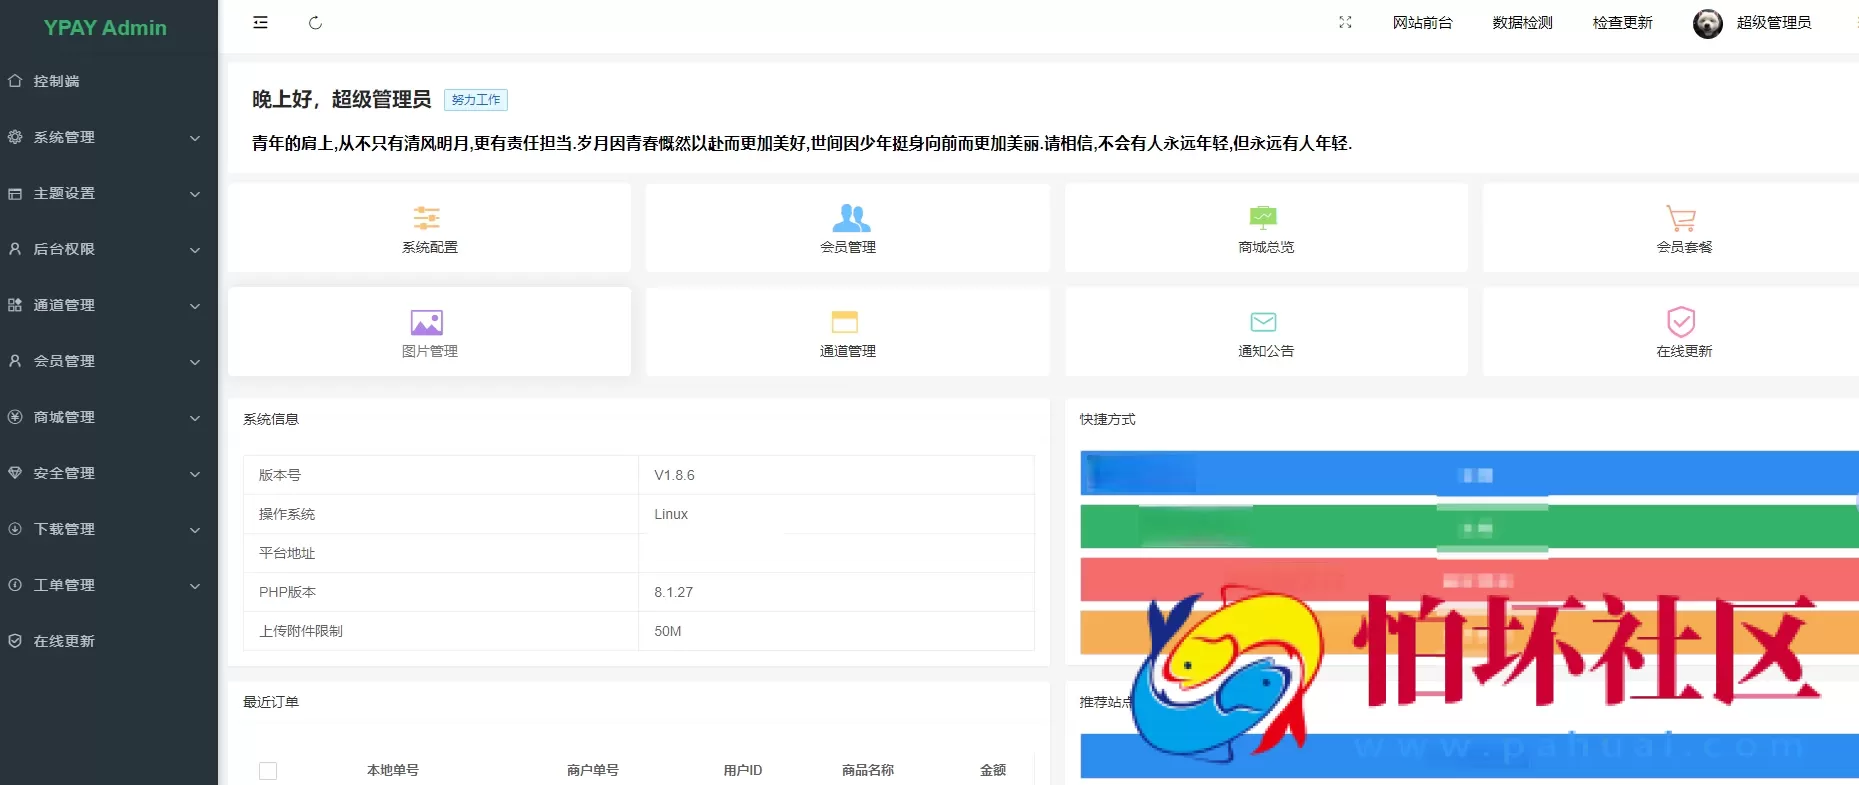
Task: Expand the 商城管理 chevron
Action: coord(195,418)
